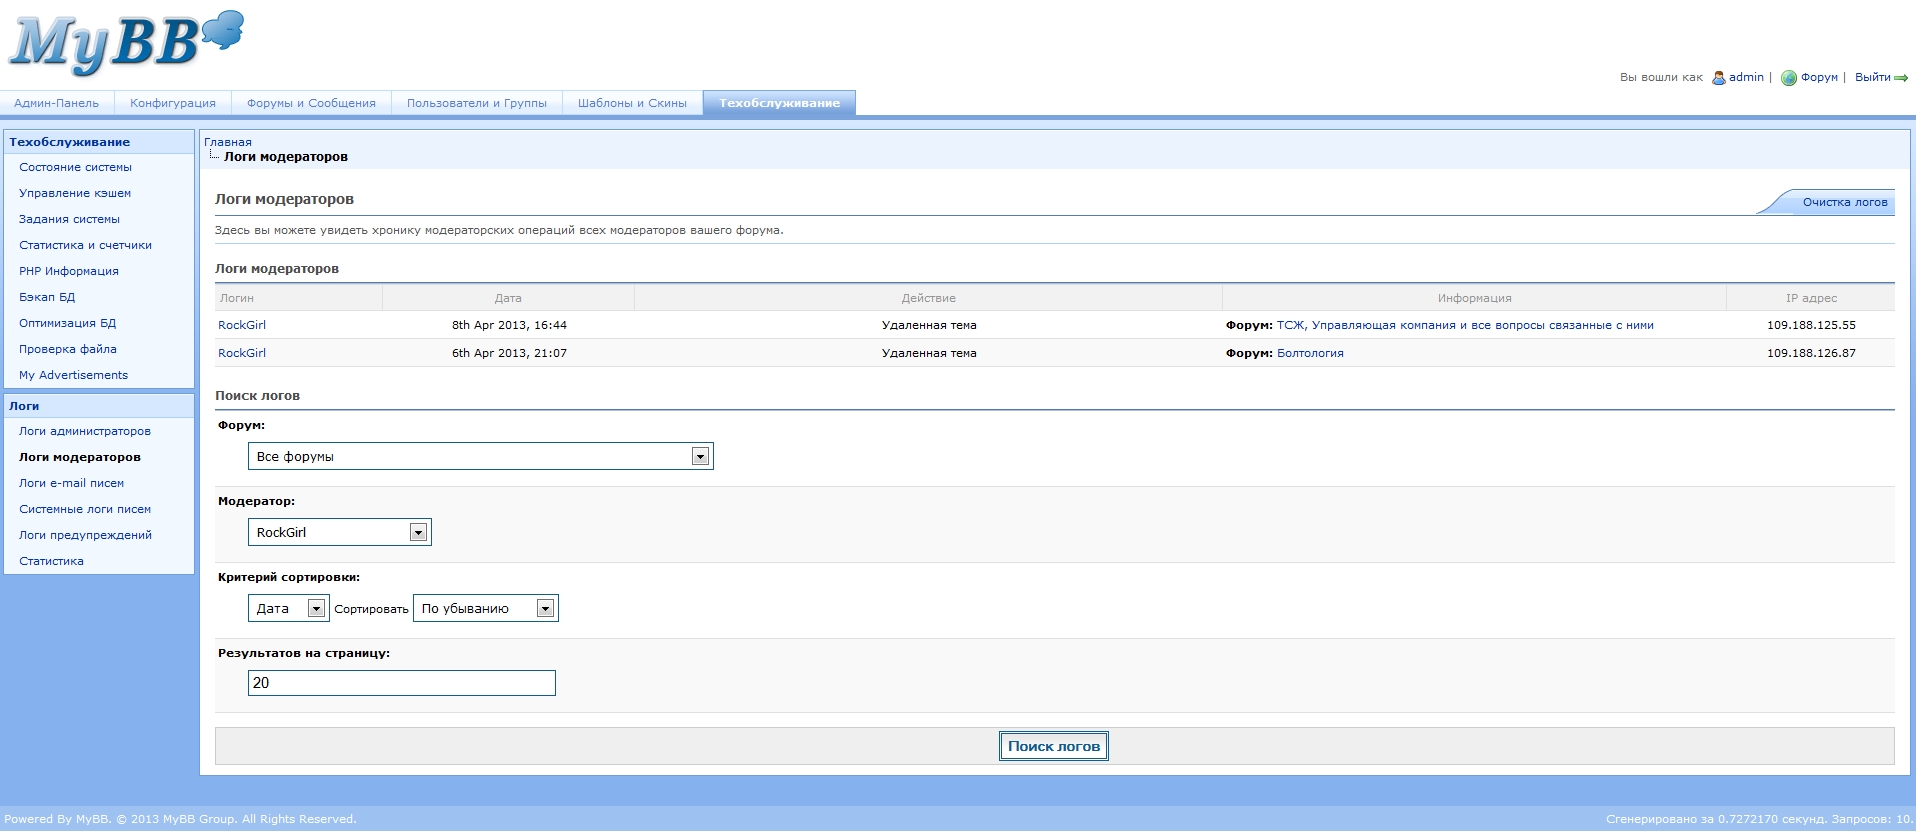Expand the Дата sort criterion dropdown
The height and width of the screenshot is (833, 1916).
(x=289, y=608)
